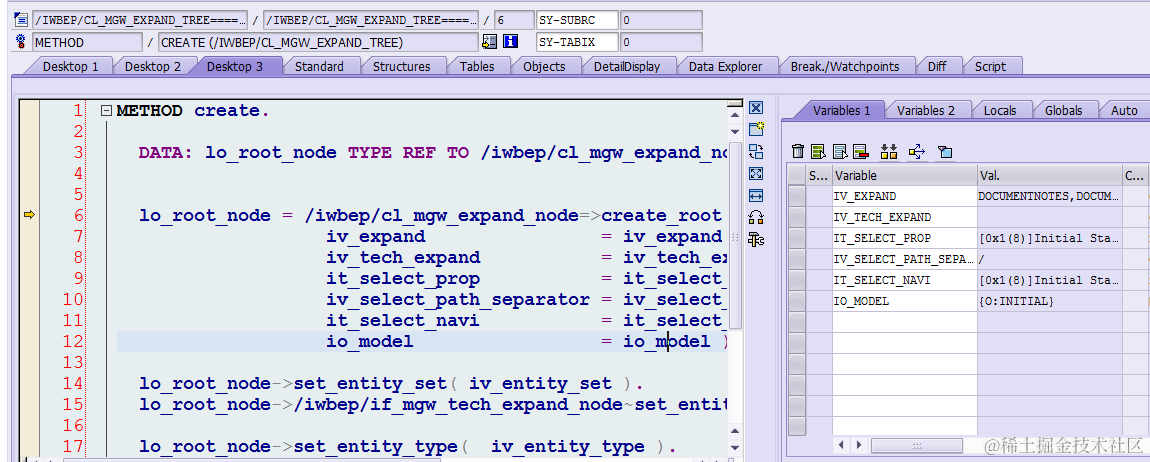This screenshot has width=1150, height=462.
Task: Open the tool settings wrench icon
Action: [x=756, y=239]
